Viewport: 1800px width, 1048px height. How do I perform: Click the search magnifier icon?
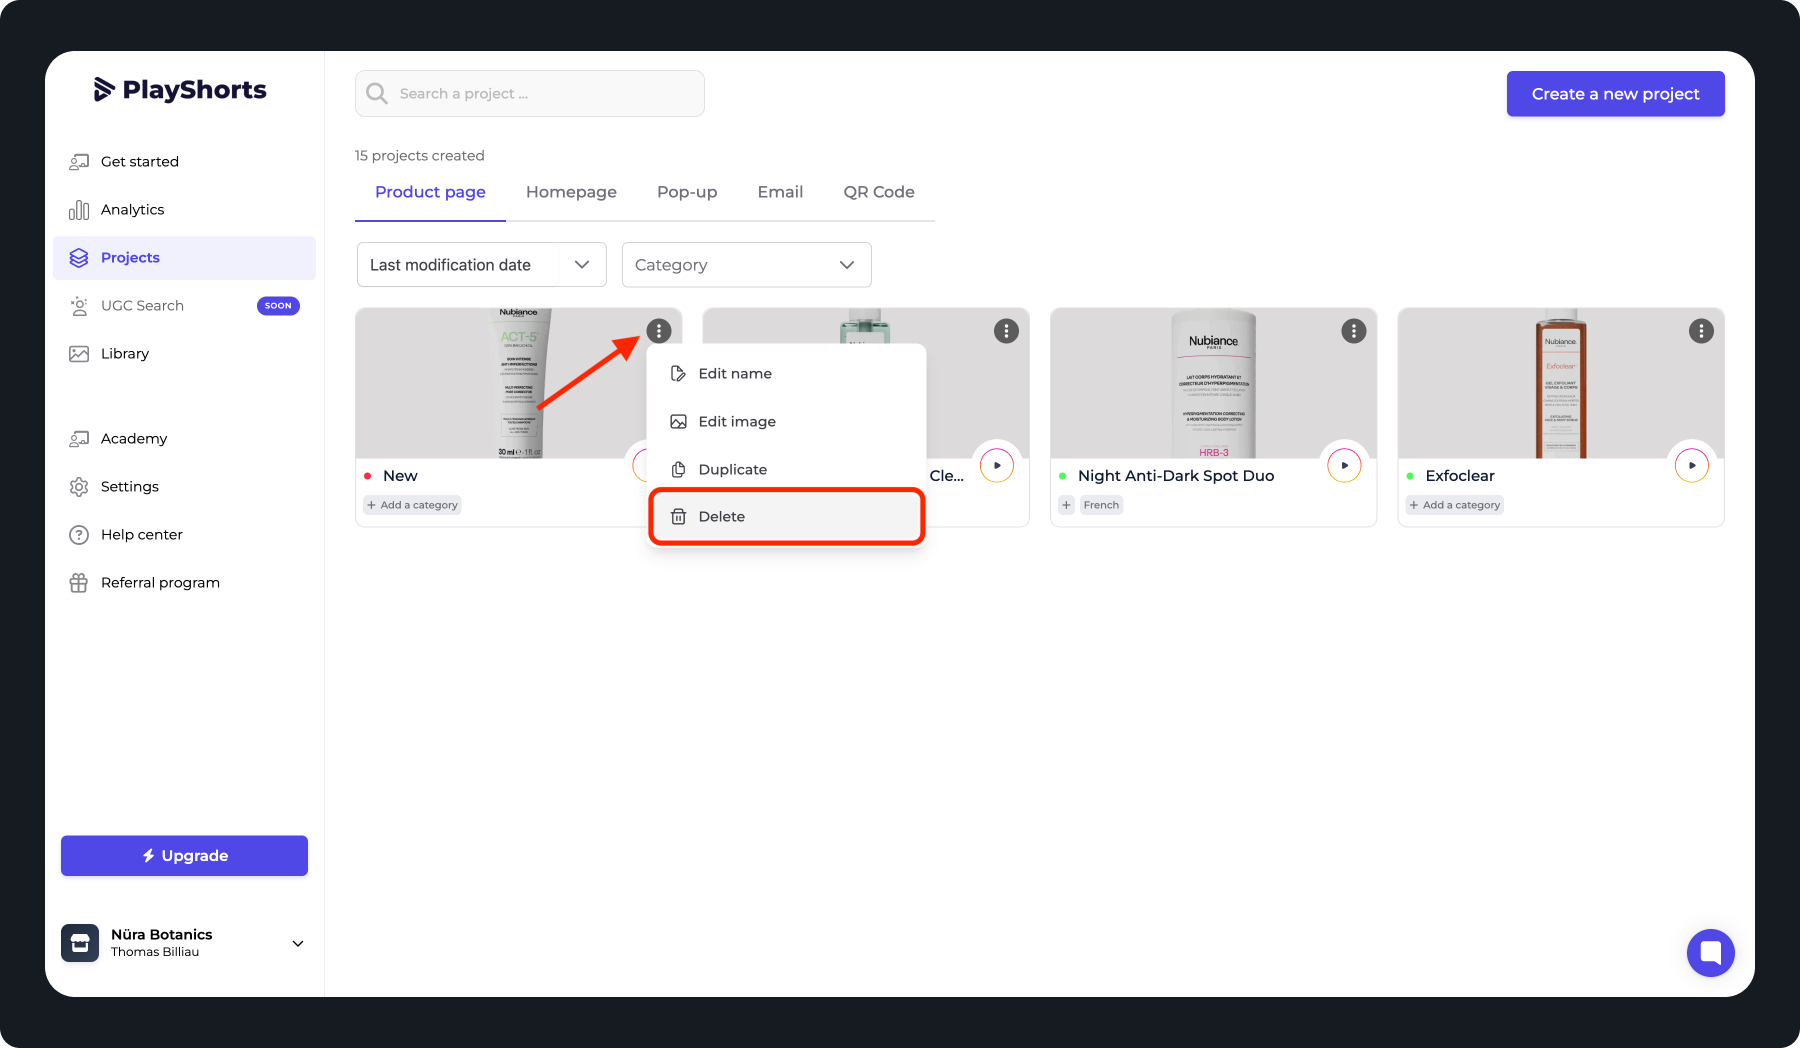377,94
